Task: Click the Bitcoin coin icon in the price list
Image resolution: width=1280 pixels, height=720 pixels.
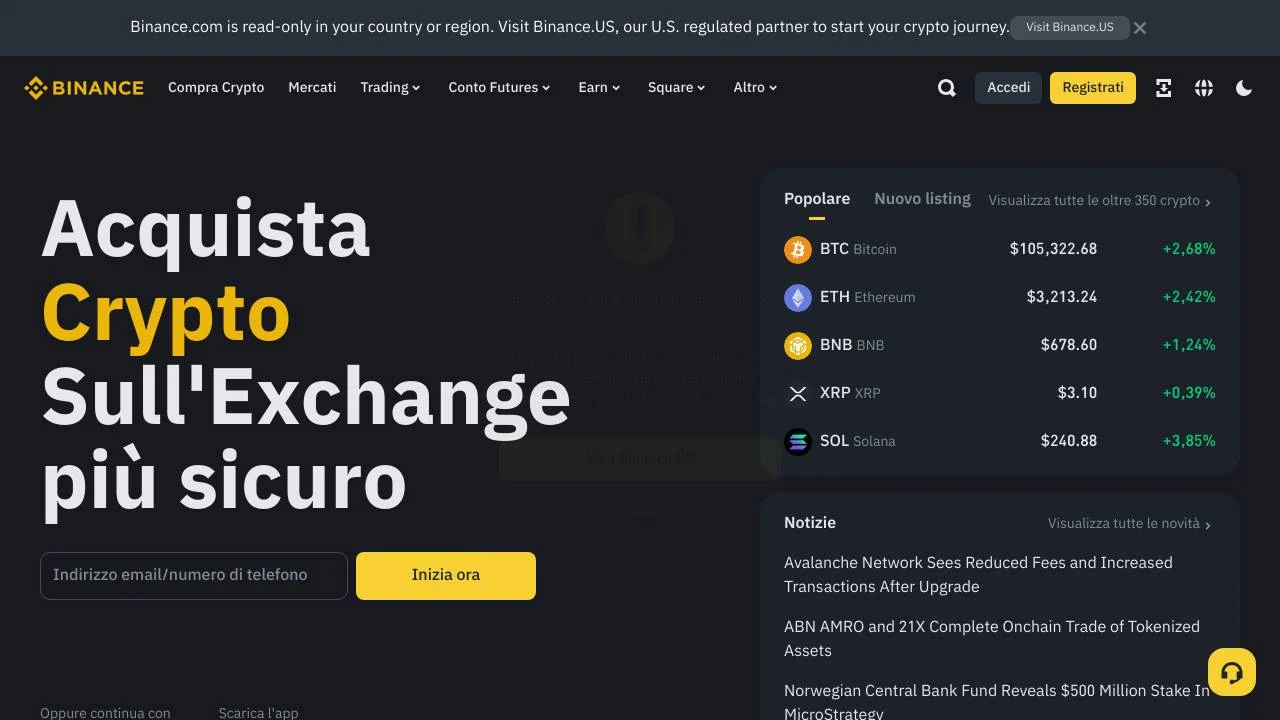Action: [797, 249]
